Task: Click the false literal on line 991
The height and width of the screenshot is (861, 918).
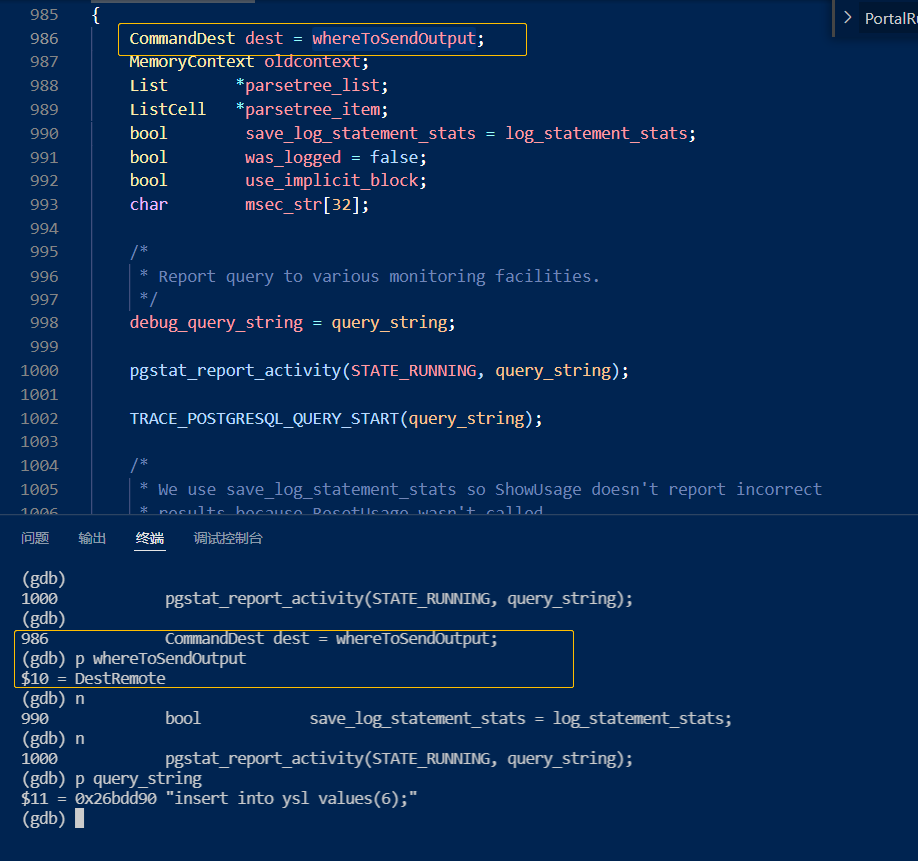Action: 394,157
